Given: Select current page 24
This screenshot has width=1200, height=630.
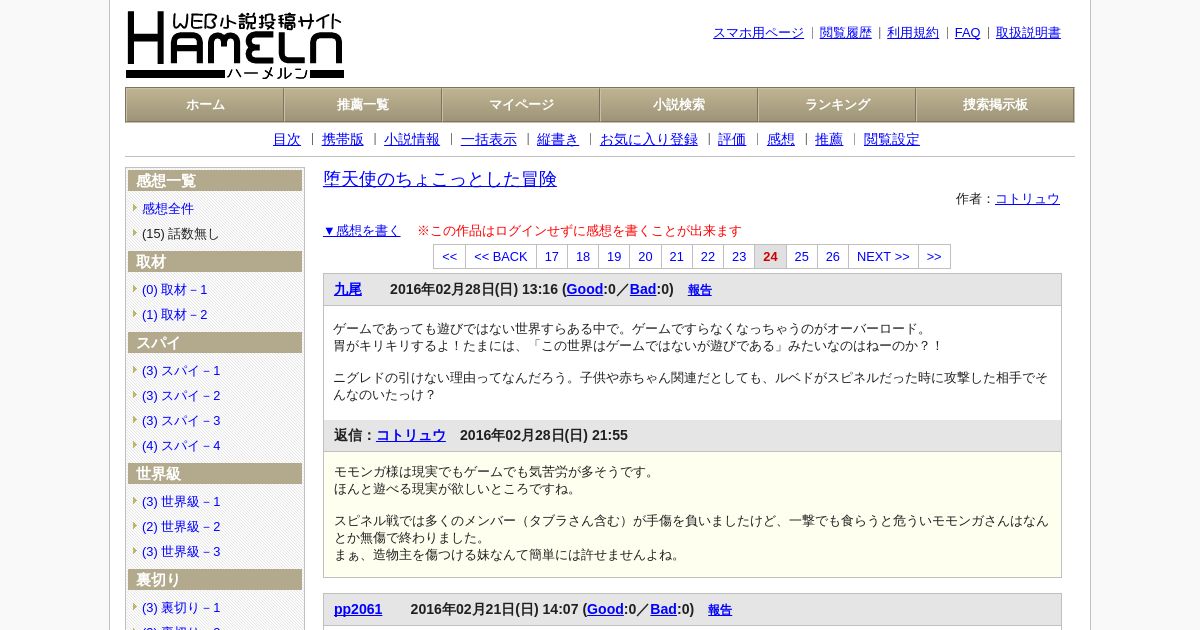Looking at the screenshot, I should tap(770, 257).
